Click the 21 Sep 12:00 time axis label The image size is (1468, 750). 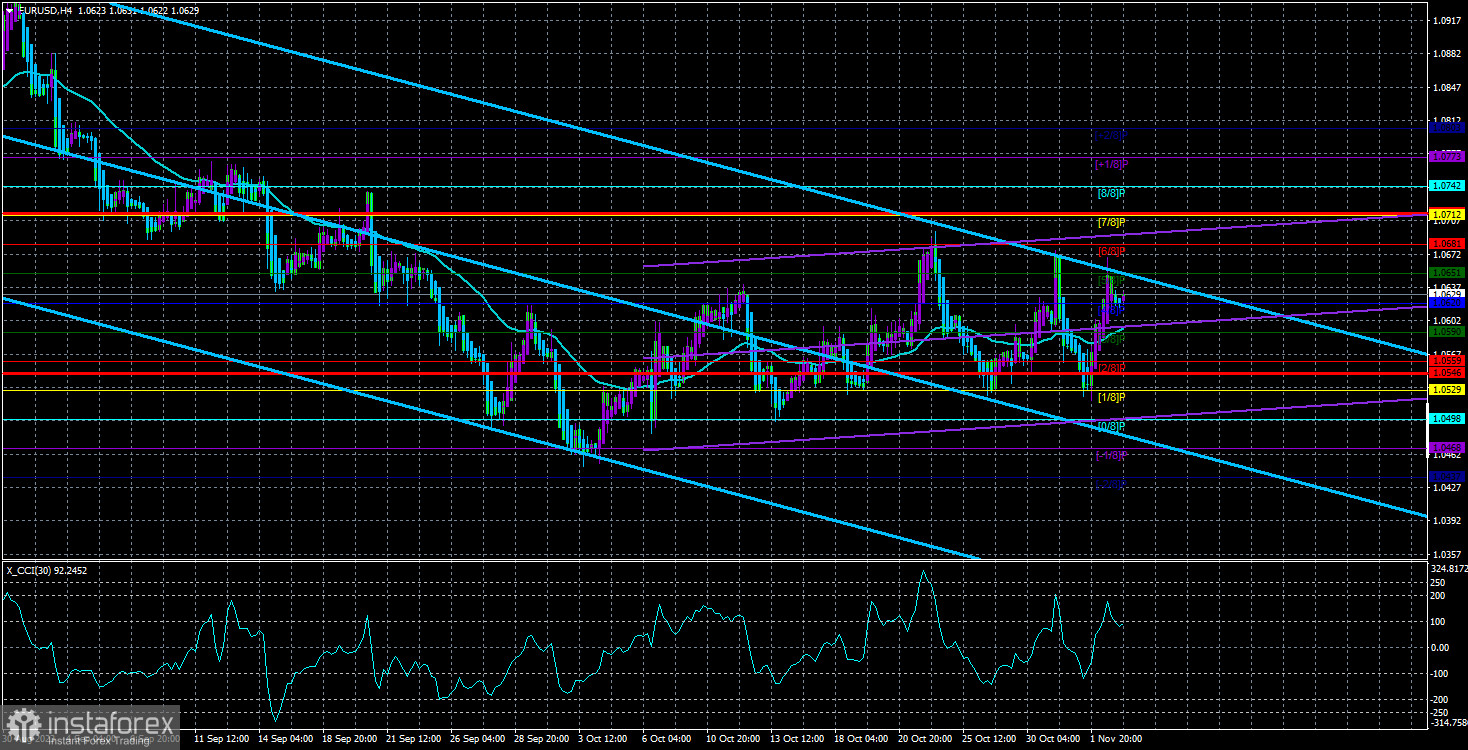click(415, 739)
